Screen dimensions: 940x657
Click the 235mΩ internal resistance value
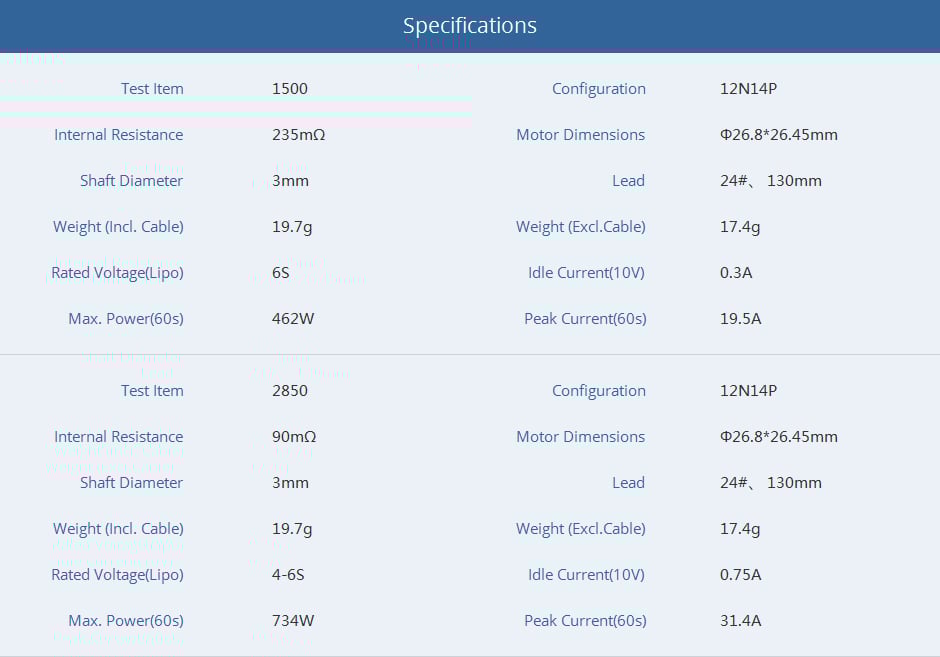298,135
